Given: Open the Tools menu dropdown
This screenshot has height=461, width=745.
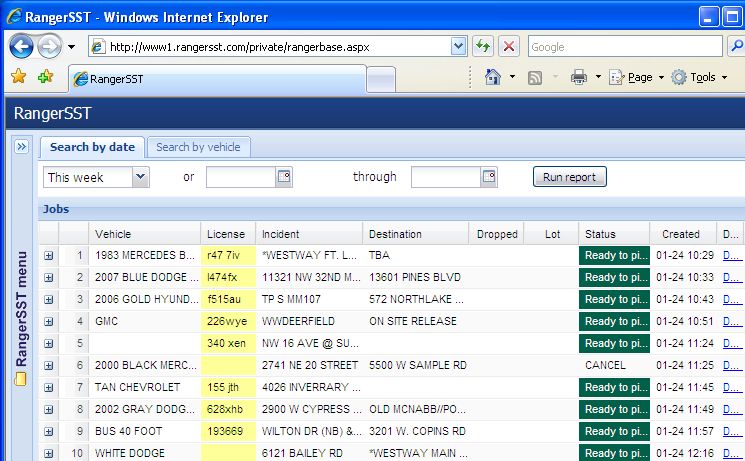Looking at the screenshot, I should (x=700, y=77).
